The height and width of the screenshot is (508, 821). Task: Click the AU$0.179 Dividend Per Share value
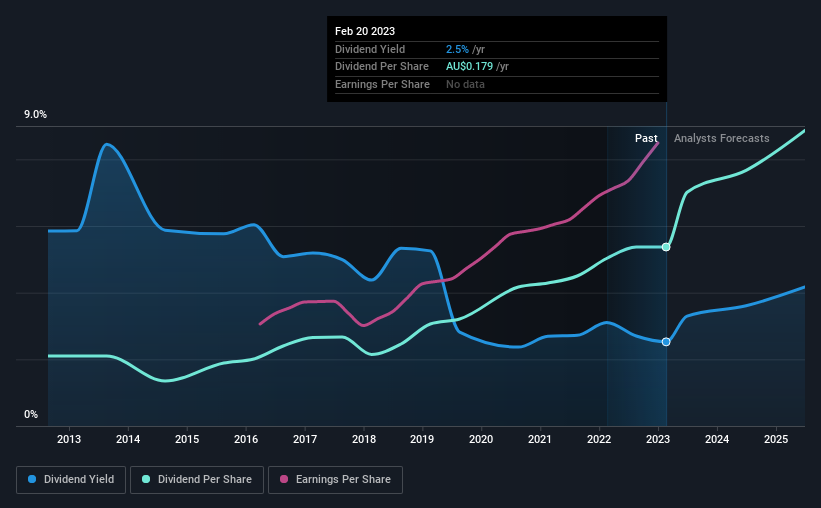(469, 67)
